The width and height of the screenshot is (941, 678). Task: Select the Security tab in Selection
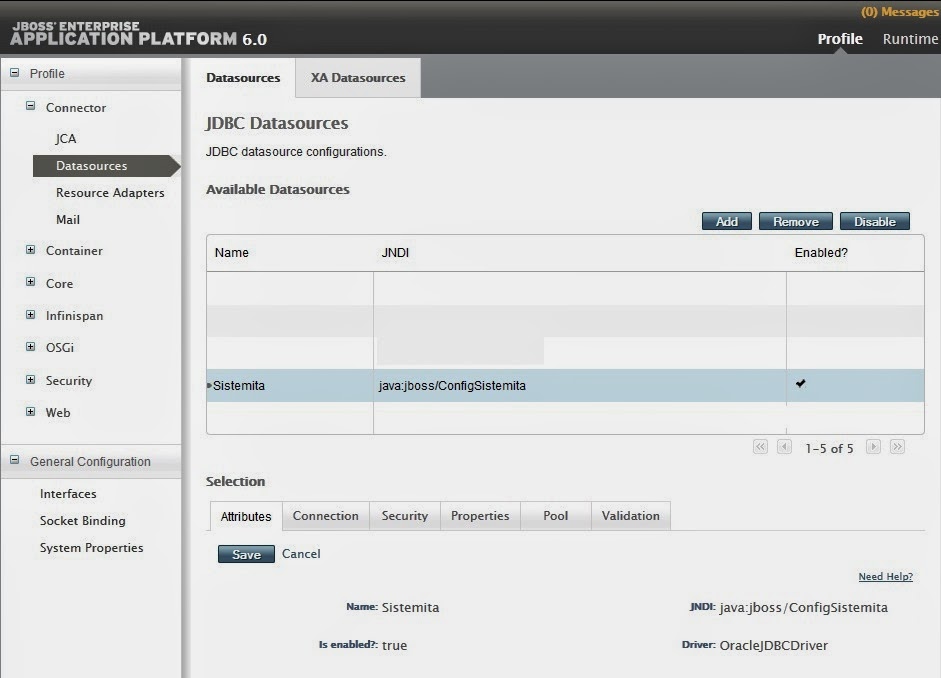(405, 516)
